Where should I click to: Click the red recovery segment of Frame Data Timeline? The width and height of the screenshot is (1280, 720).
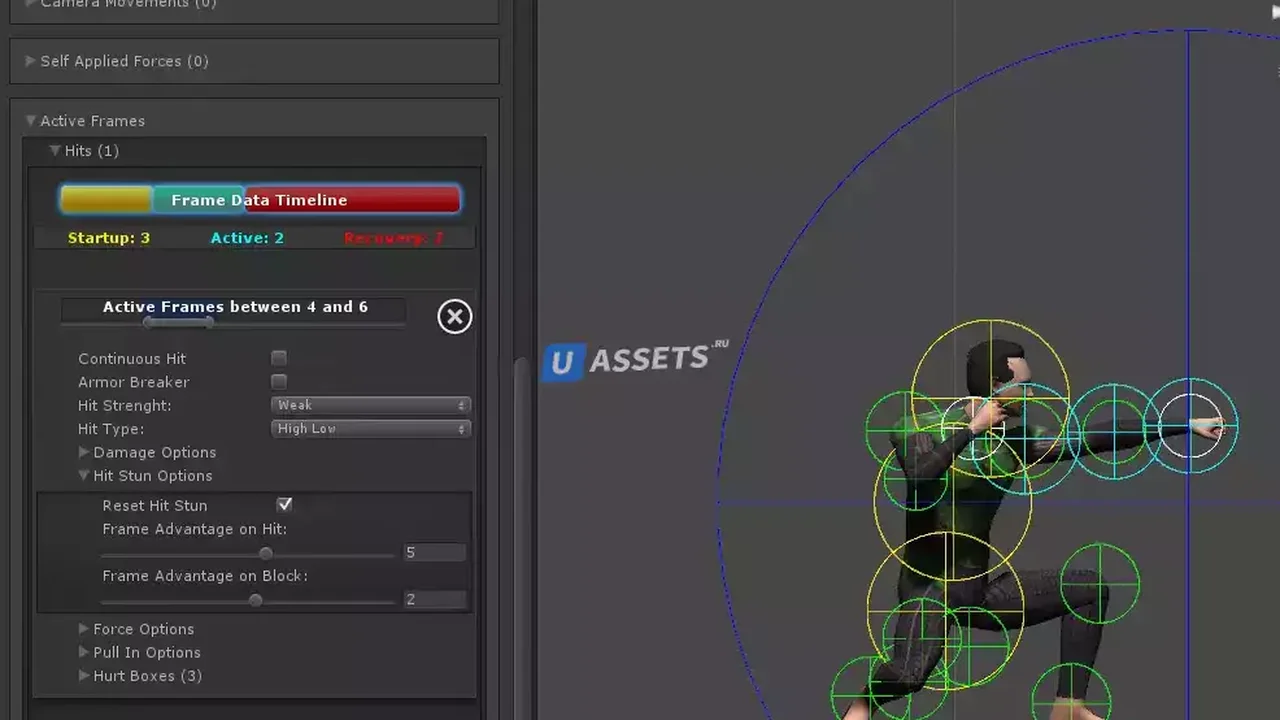click(352, 200)
